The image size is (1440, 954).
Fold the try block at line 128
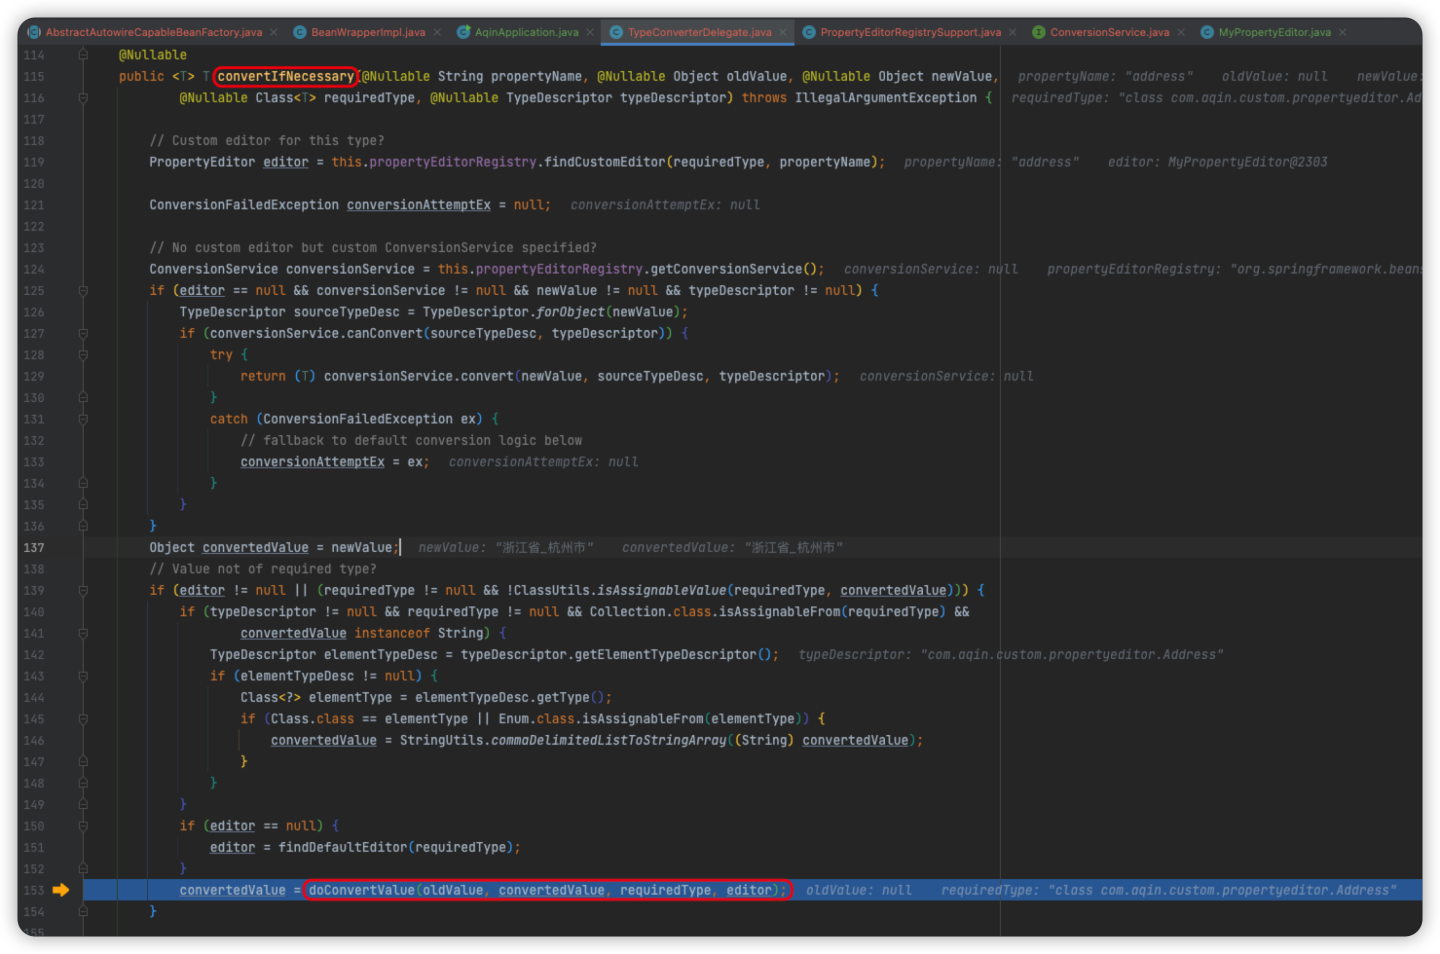83,355
